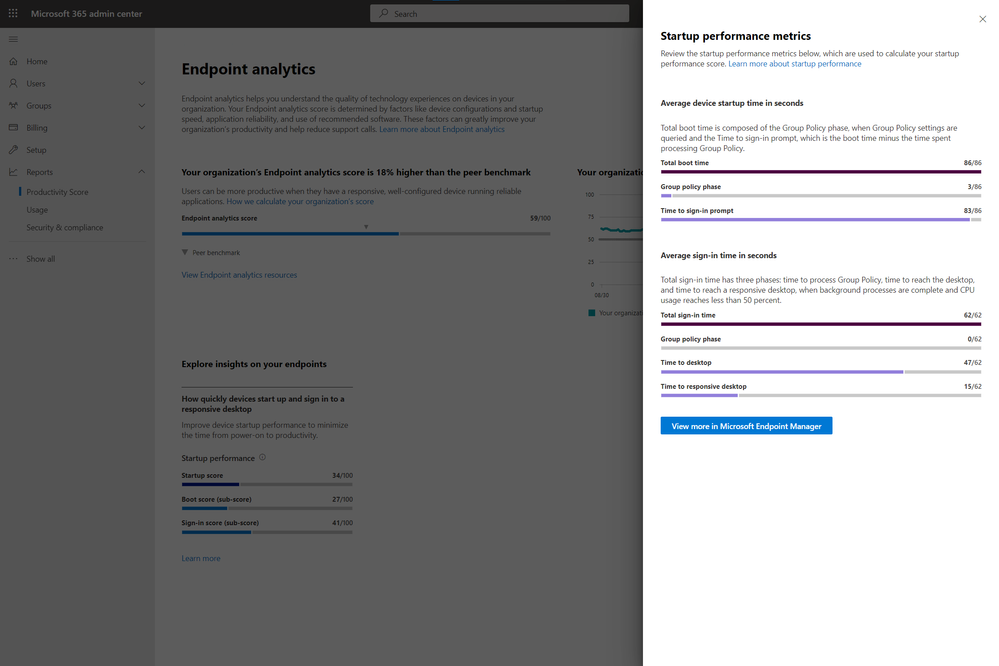This screenshot has width=999, height=666.
Task: Select Usage under Reports
Action: tap(37, 210)
